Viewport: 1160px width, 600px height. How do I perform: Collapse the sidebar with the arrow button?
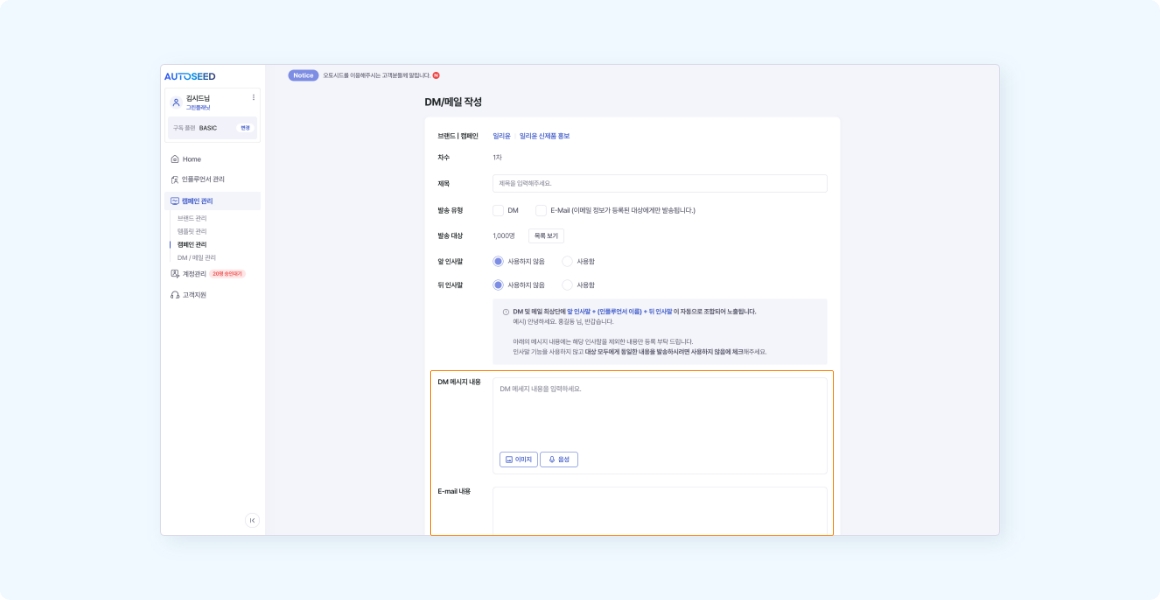252,520
